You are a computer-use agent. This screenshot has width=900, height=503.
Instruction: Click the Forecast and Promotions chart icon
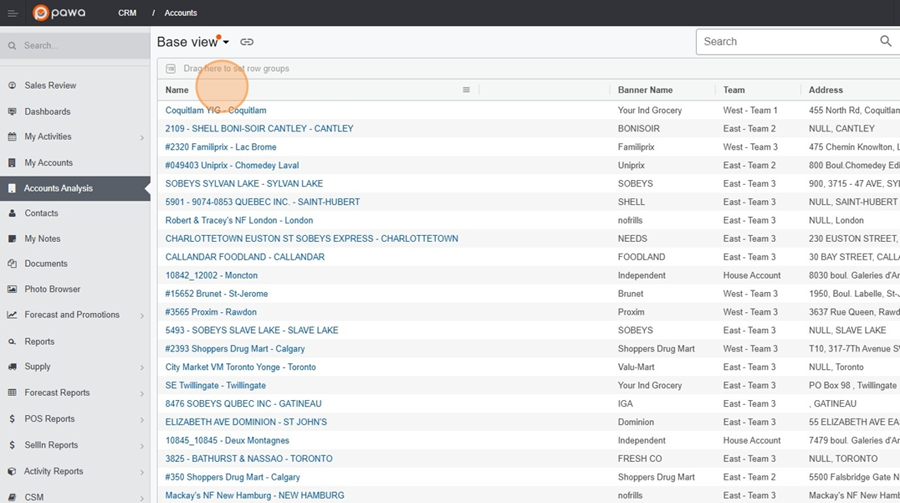tap(12, 315)
